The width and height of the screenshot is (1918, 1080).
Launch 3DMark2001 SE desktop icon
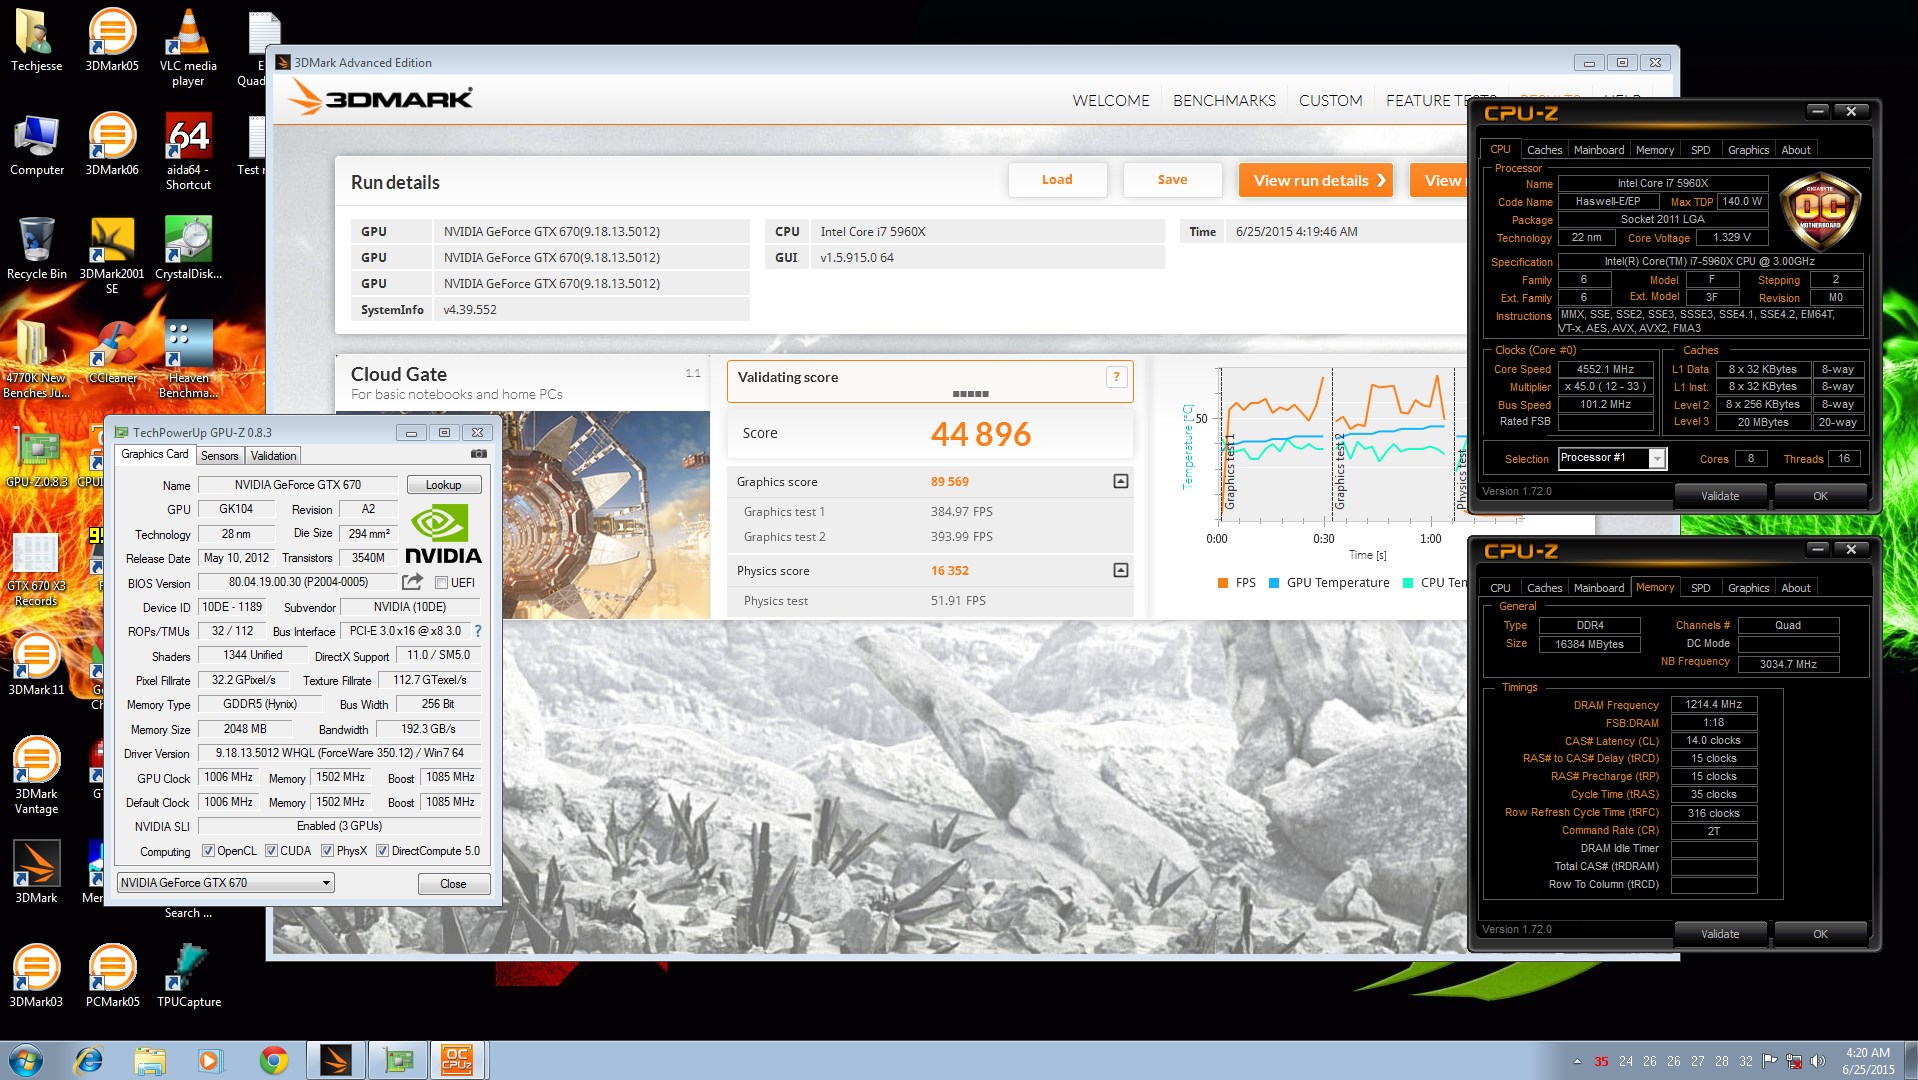112,256
